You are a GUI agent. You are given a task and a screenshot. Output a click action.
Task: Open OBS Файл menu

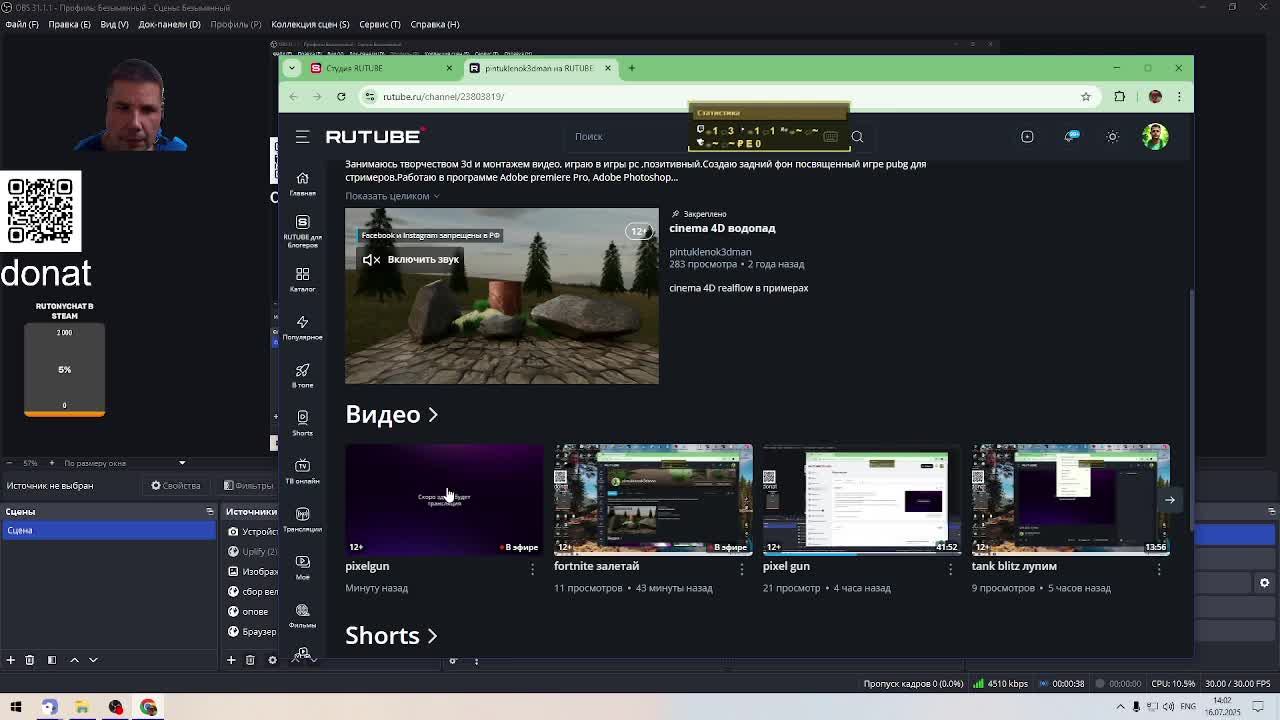point(22,24)
